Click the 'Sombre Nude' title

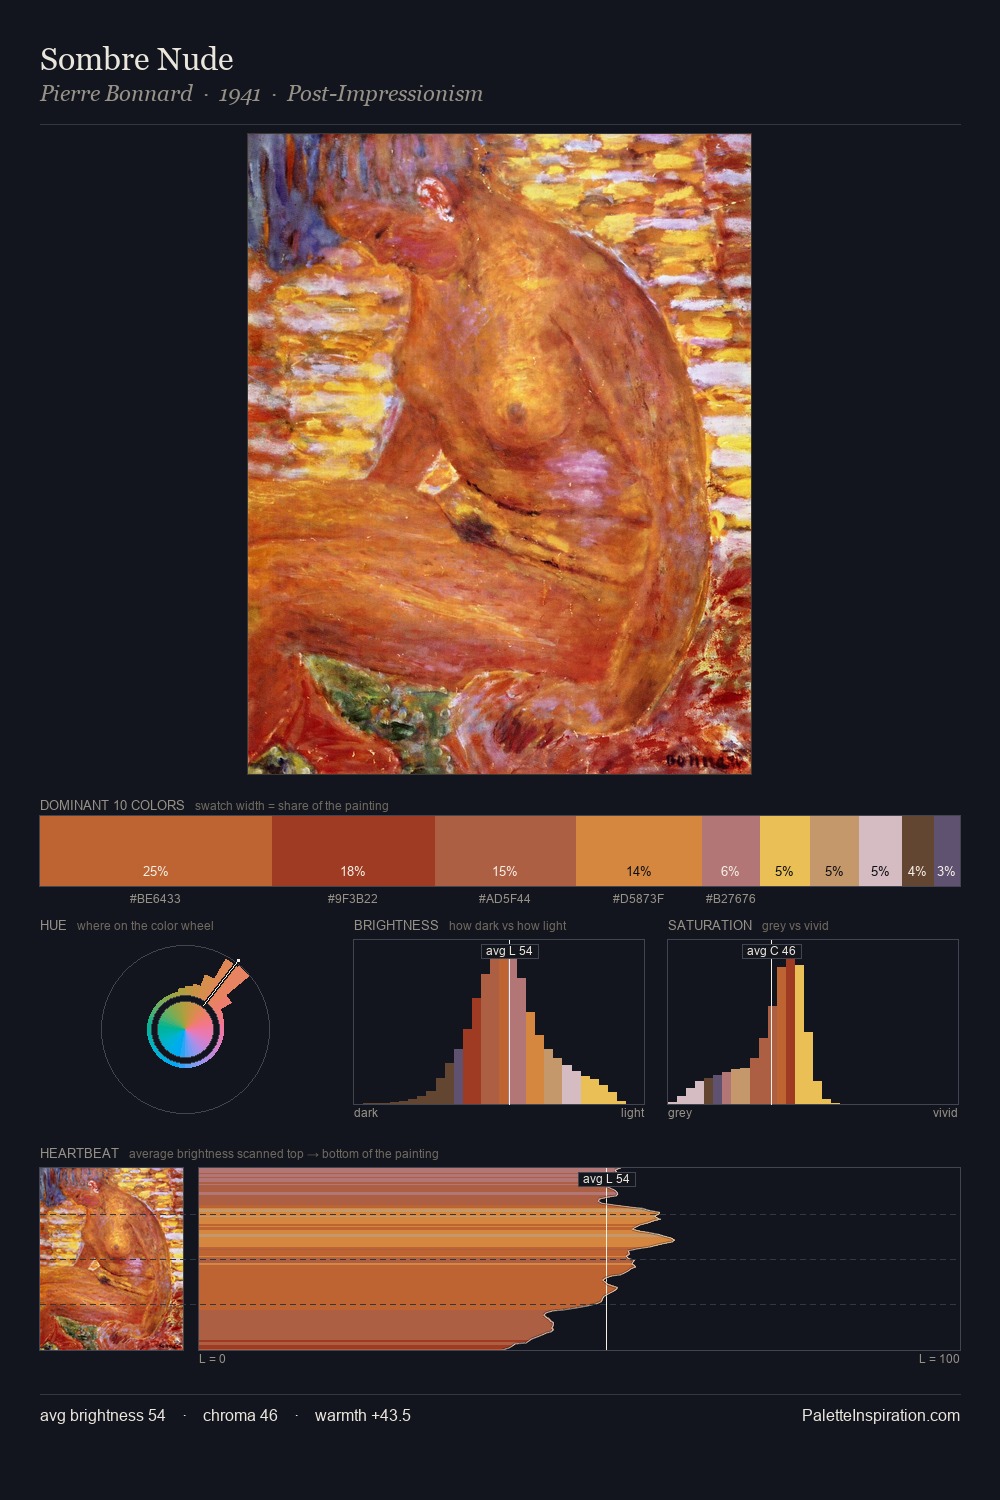(x=137, y=59)
